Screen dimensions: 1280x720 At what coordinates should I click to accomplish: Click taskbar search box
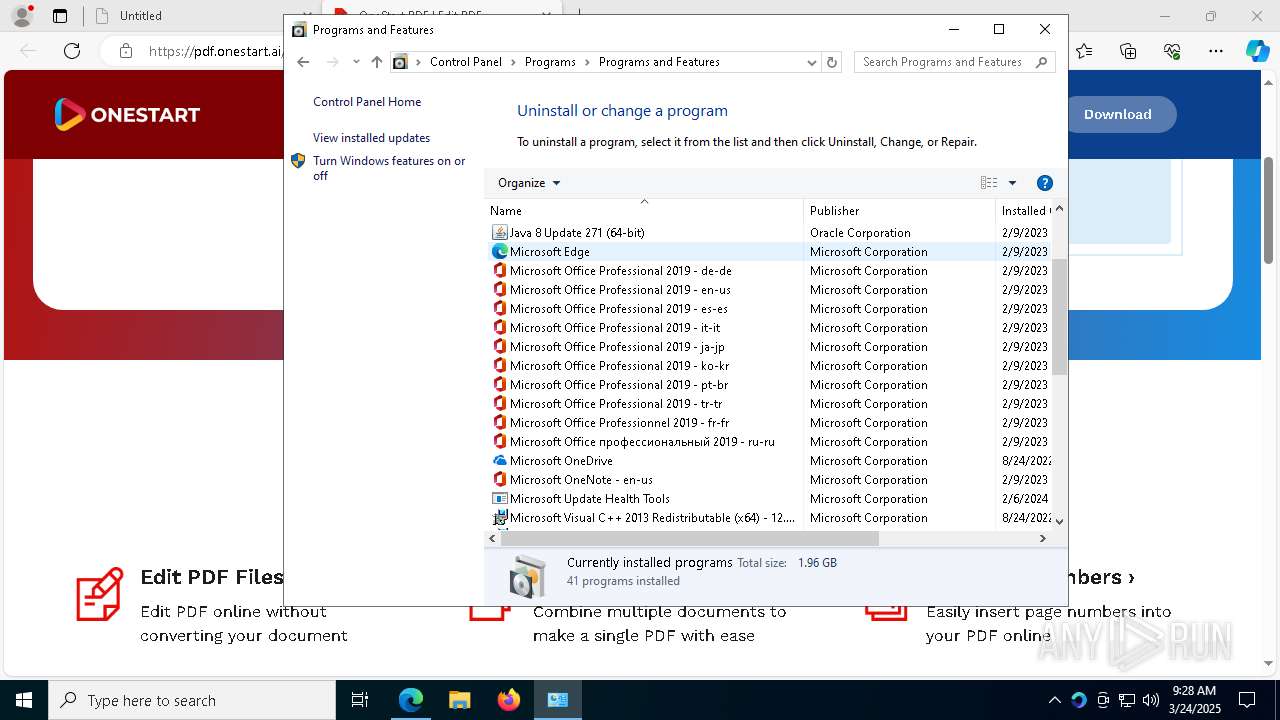tap(192, 700)
